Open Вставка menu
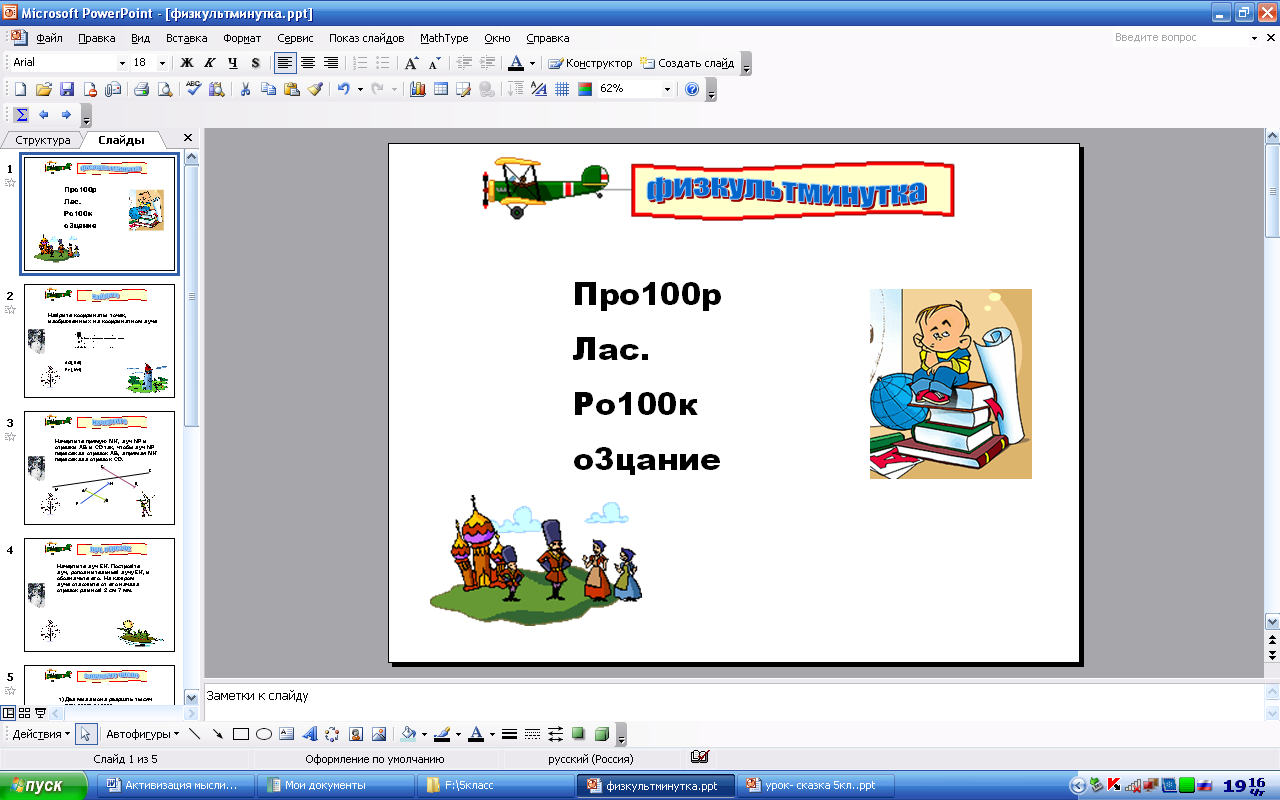This screenshot has height=800, width=1280. [x=186, y=38]
